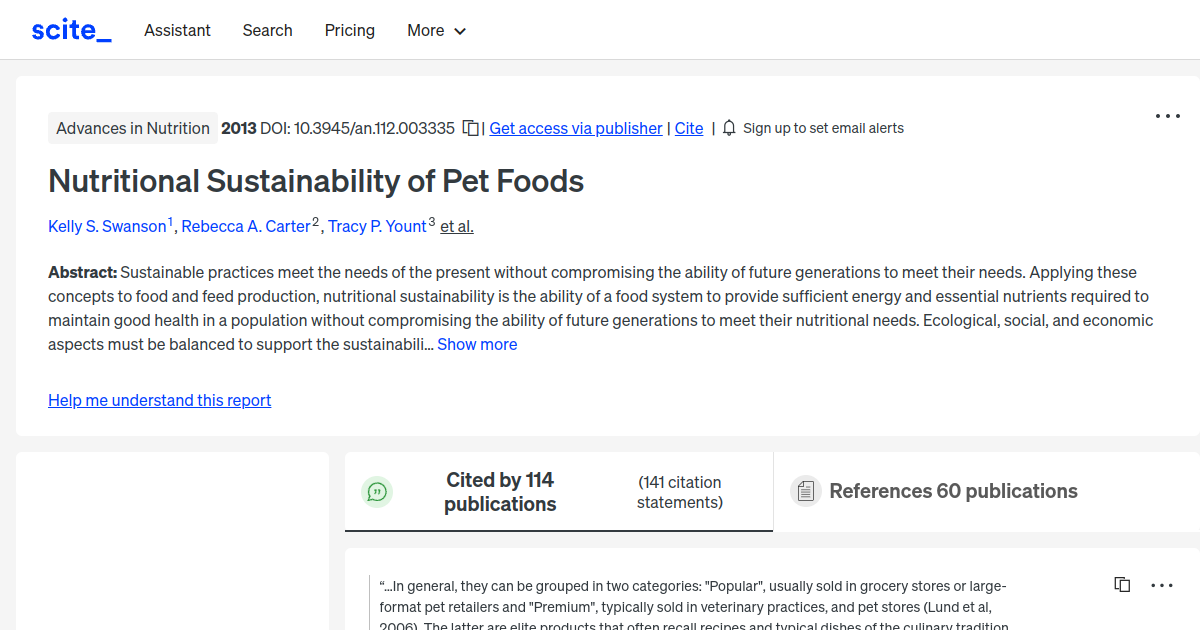
Task: Toggle the Advances in Nutrition journal chip
Action: (132, 128)
